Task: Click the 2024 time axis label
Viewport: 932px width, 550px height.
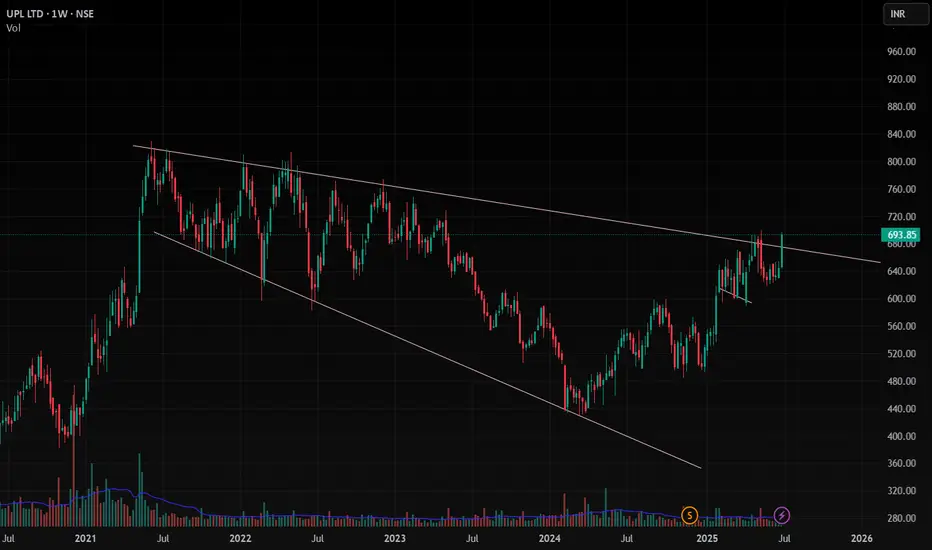Action: [549, 538]
